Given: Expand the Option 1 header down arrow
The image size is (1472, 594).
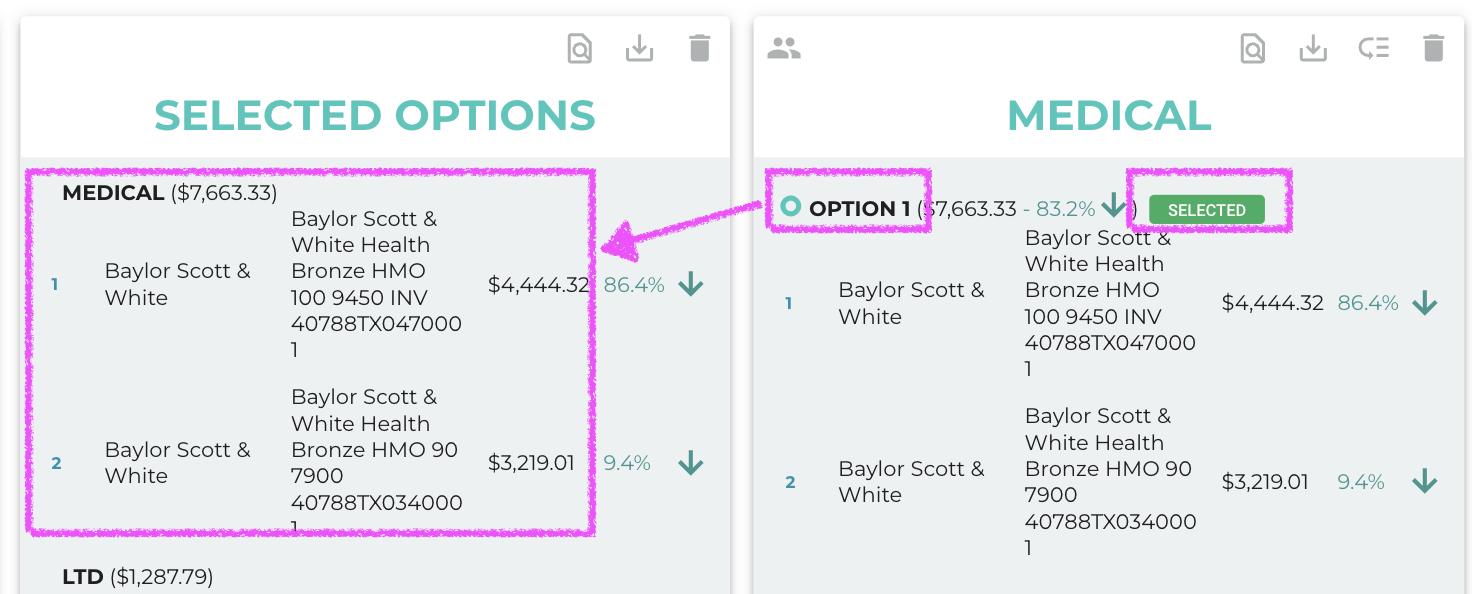Looking at the screenshot, I should (x=1113, y=207).
